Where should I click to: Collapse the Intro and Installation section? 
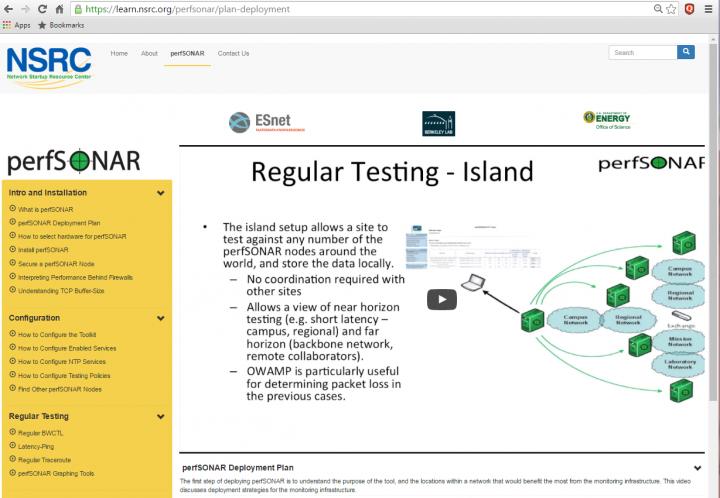pyautogui.click(x=160, y=193)
